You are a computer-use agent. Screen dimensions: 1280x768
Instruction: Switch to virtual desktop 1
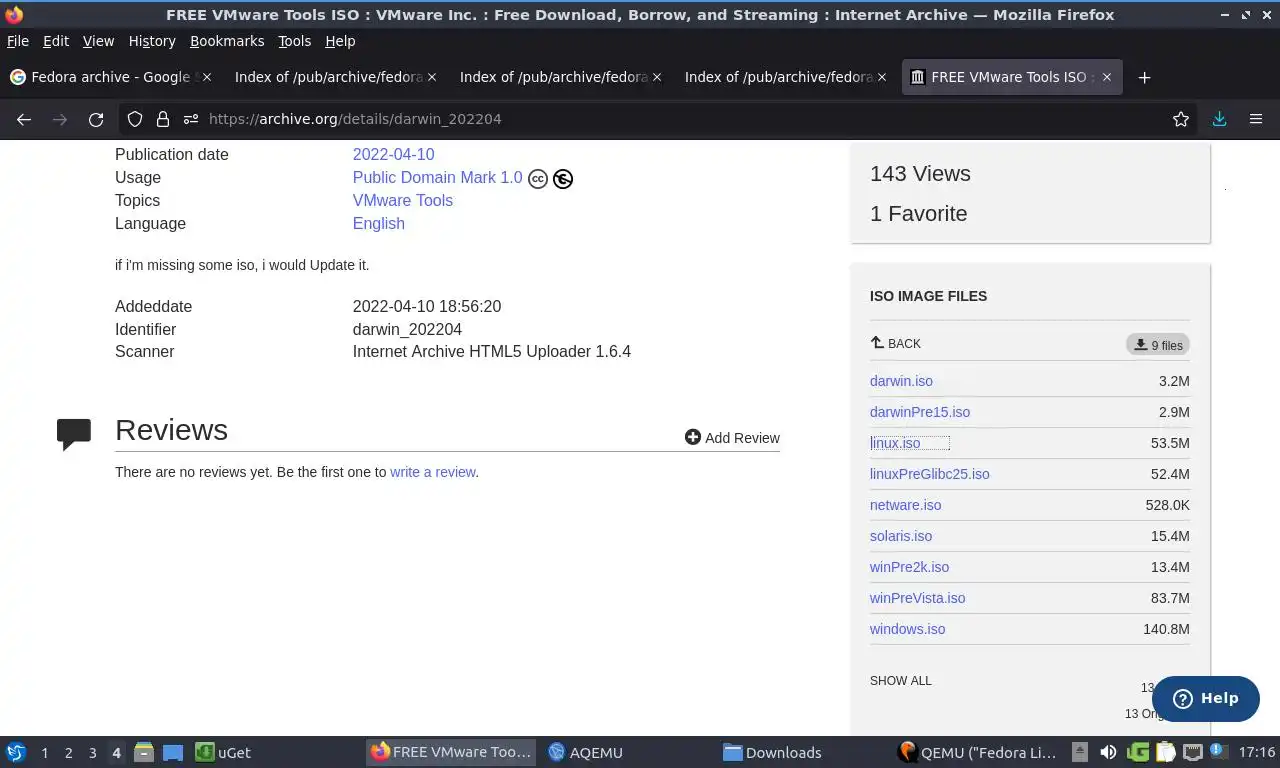[44, 752]
